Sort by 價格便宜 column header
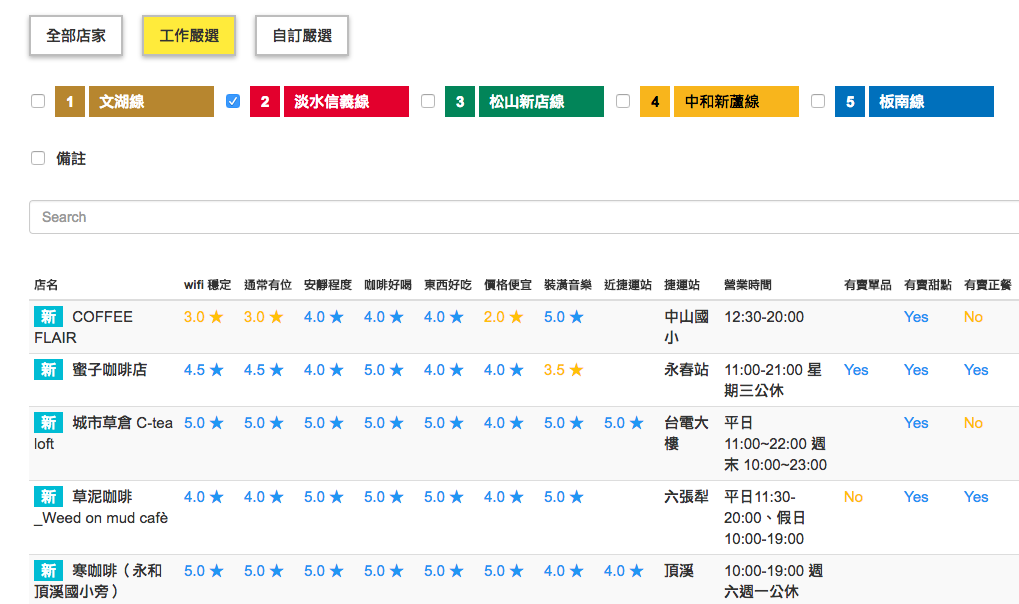 tap(508, 285)
